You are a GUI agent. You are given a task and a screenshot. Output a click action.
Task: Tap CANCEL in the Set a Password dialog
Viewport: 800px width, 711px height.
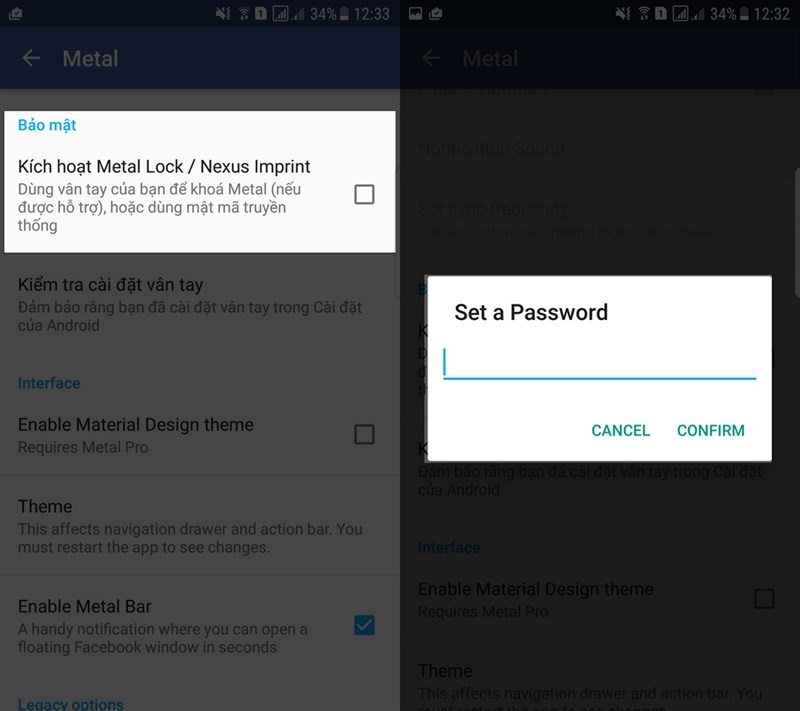pyautogui.click(x=620, y=430)
